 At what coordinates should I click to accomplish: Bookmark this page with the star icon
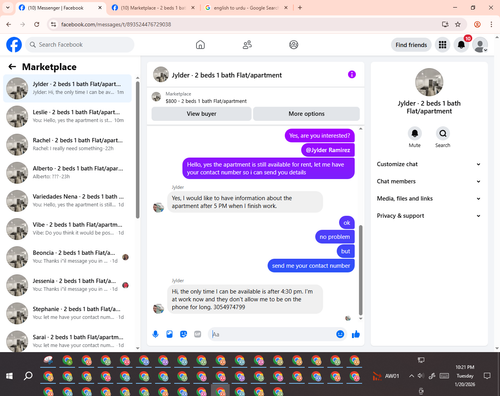click(x=458, y=24)
